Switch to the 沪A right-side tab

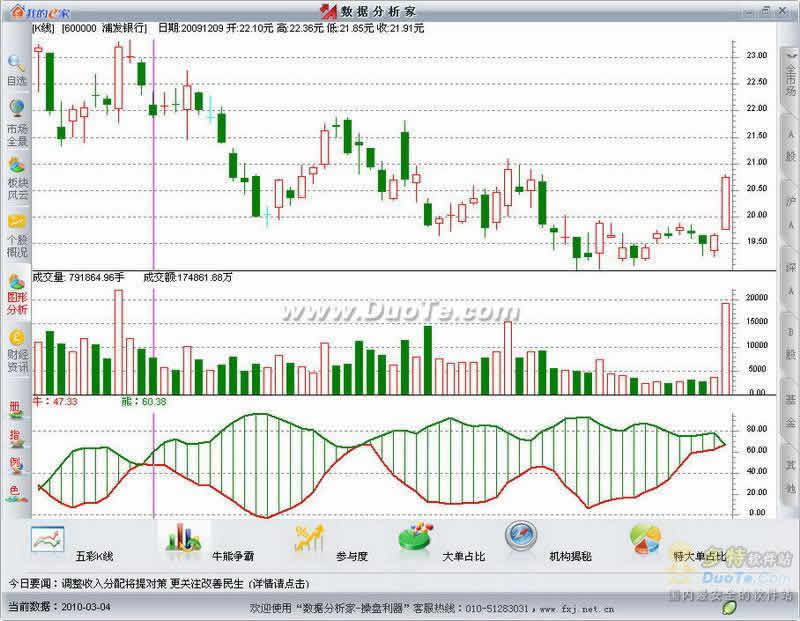click(x=789, y=211)
